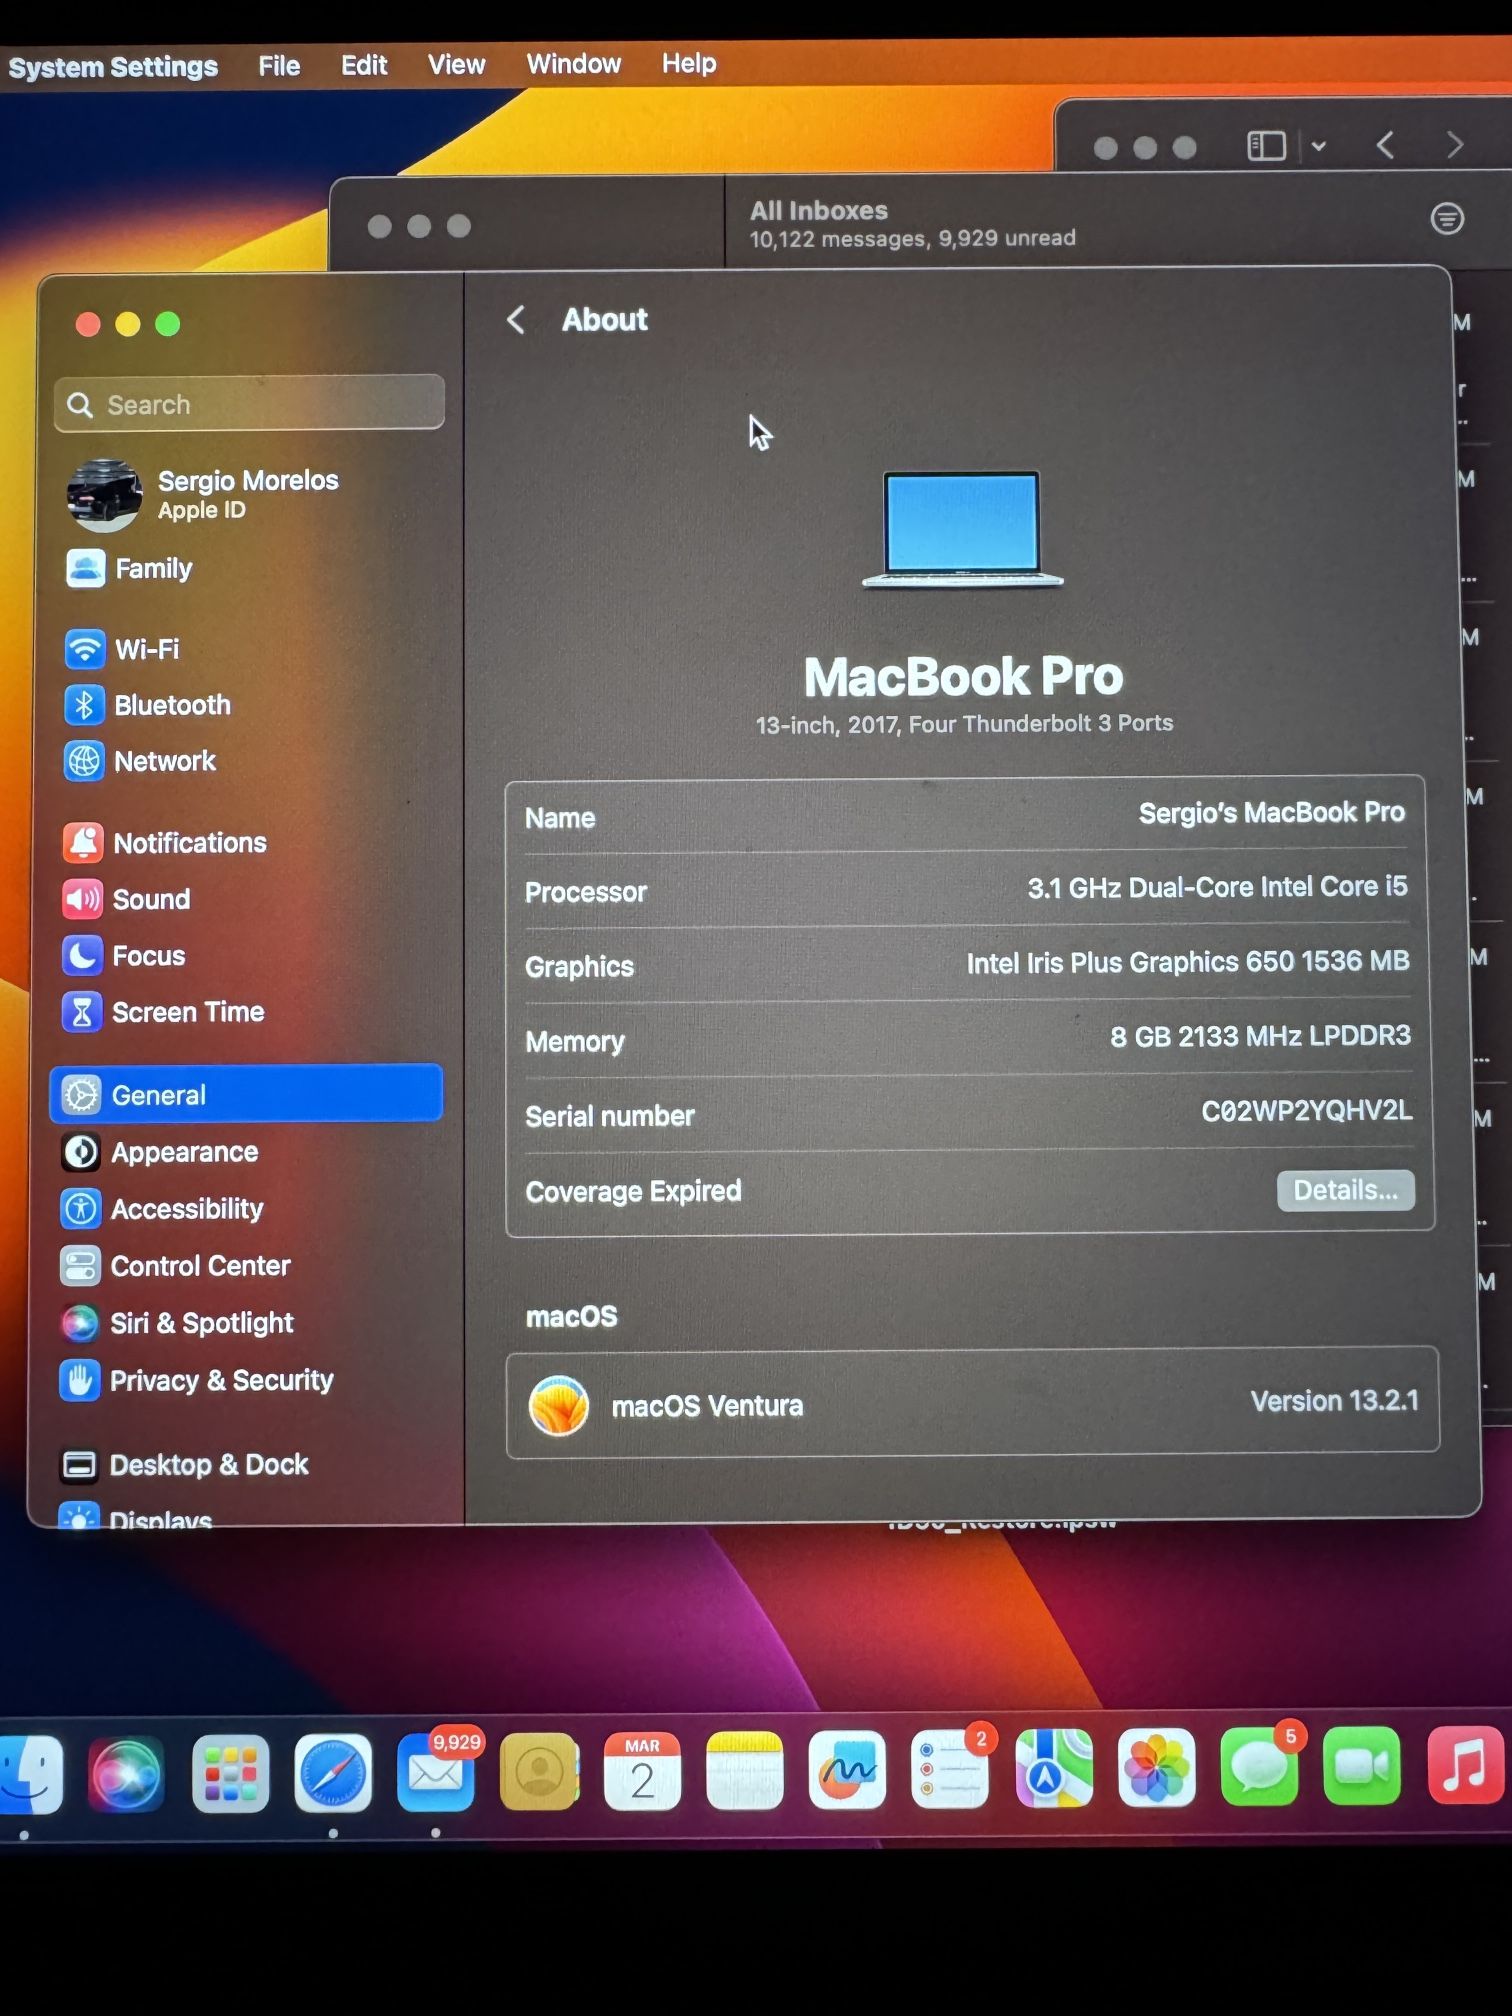
Task: Open macOS Ventura version row
Action: pos(971,1403)
